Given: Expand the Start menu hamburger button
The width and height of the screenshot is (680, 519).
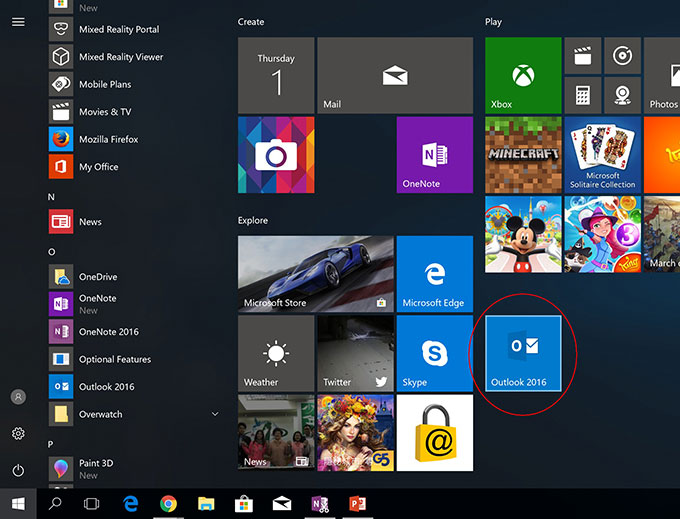Looking at the screenshot, I should click(x=18, y=22).
